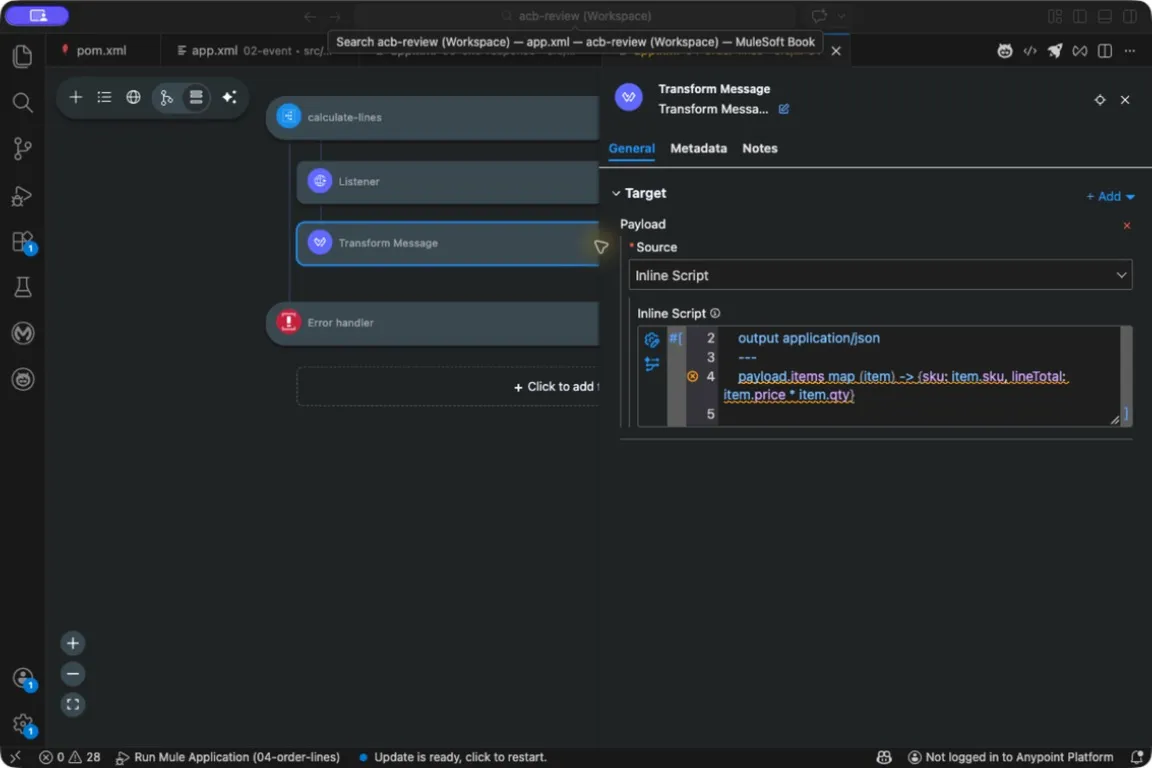Zoom out on the flow canvas

coord(72,674)
